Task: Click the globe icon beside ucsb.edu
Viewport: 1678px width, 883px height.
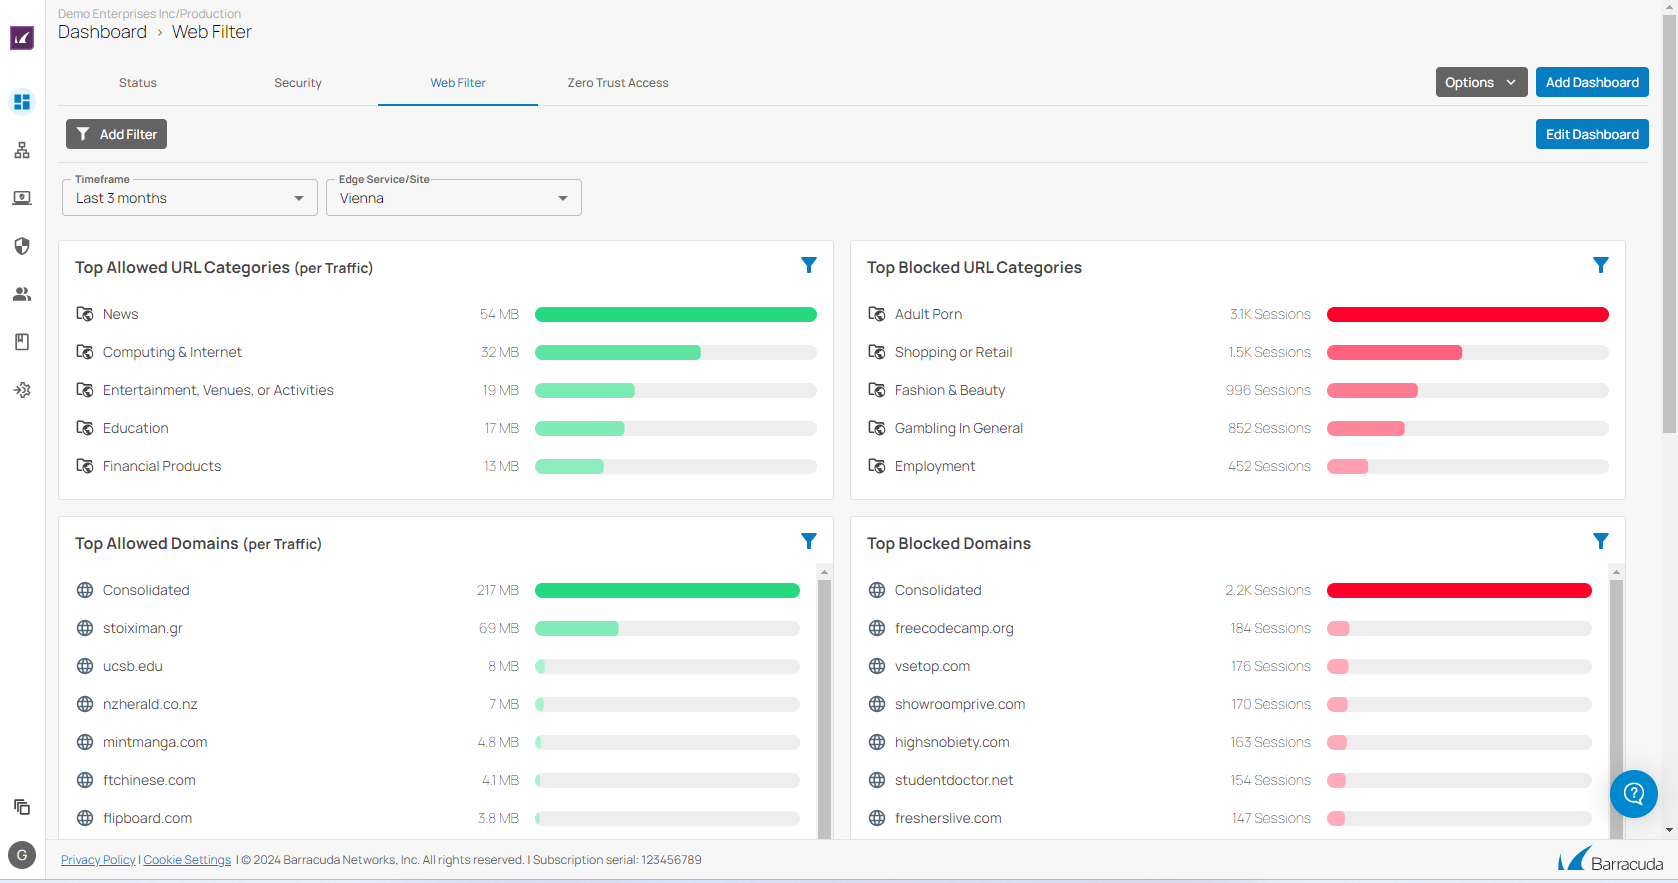Action: tap(85, 666)
